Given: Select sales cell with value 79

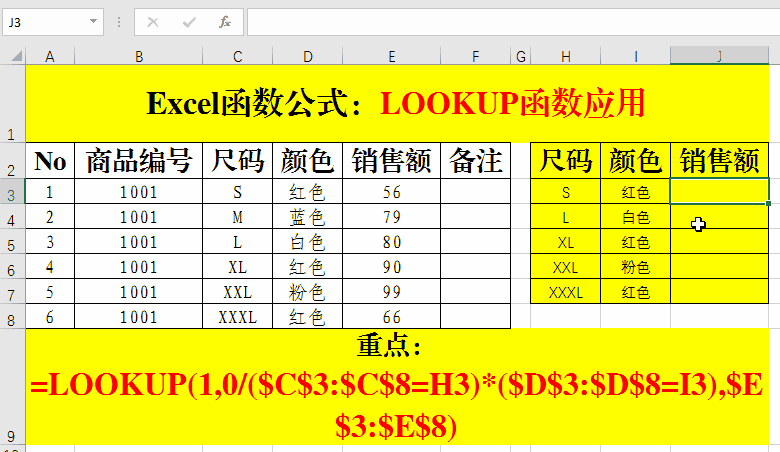Looking at the screenshot, I should click(392, 216).
